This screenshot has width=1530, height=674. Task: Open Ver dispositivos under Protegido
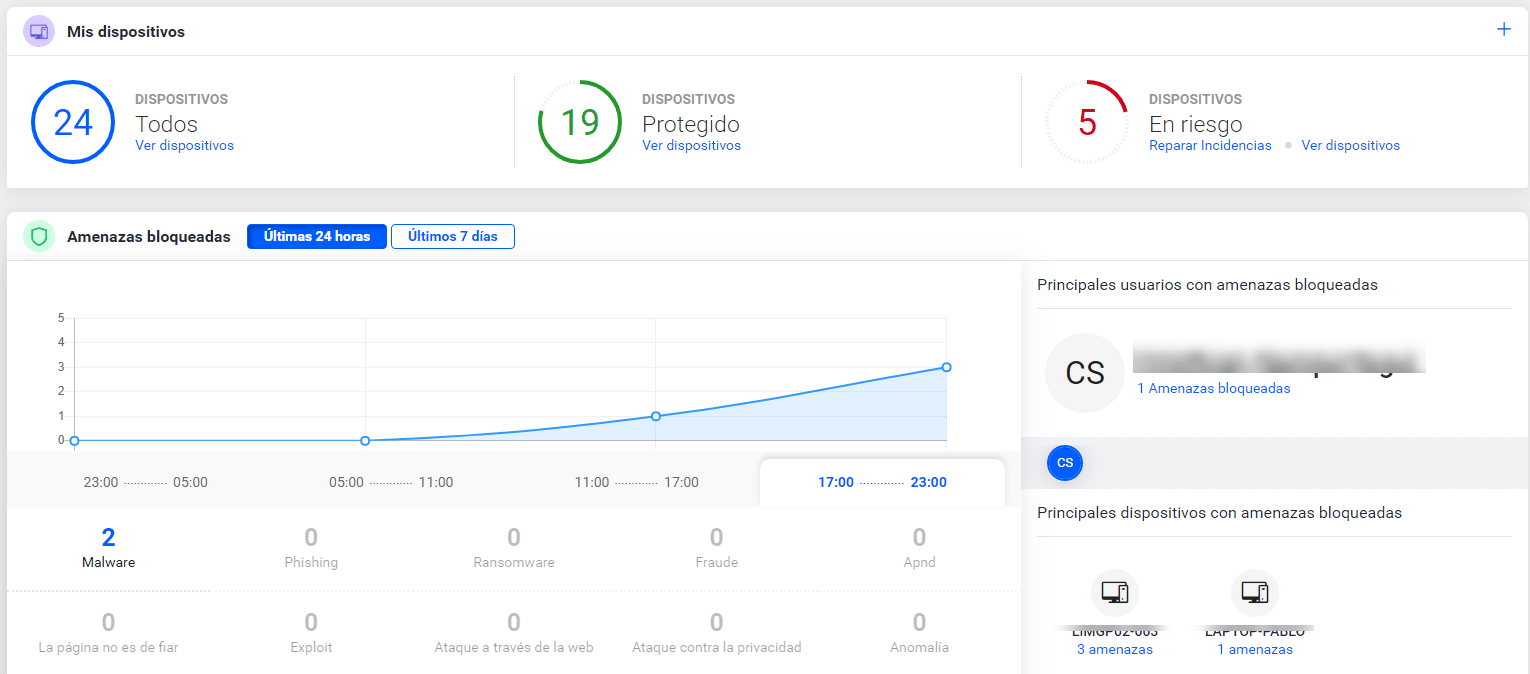691,146
